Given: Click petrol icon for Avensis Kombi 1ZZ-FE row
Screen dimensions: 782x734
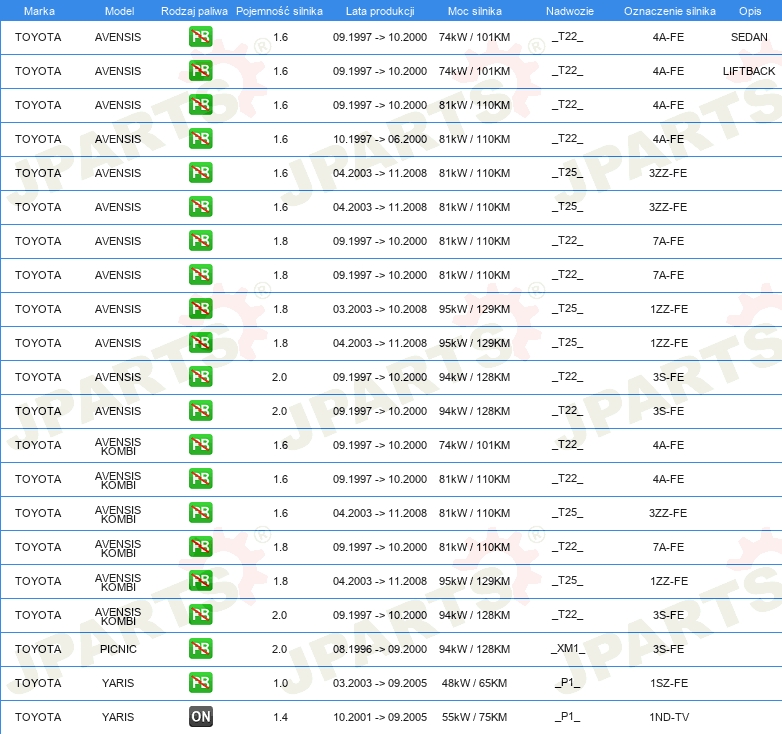Looking at the screenshot, I should tap(201, 580).
